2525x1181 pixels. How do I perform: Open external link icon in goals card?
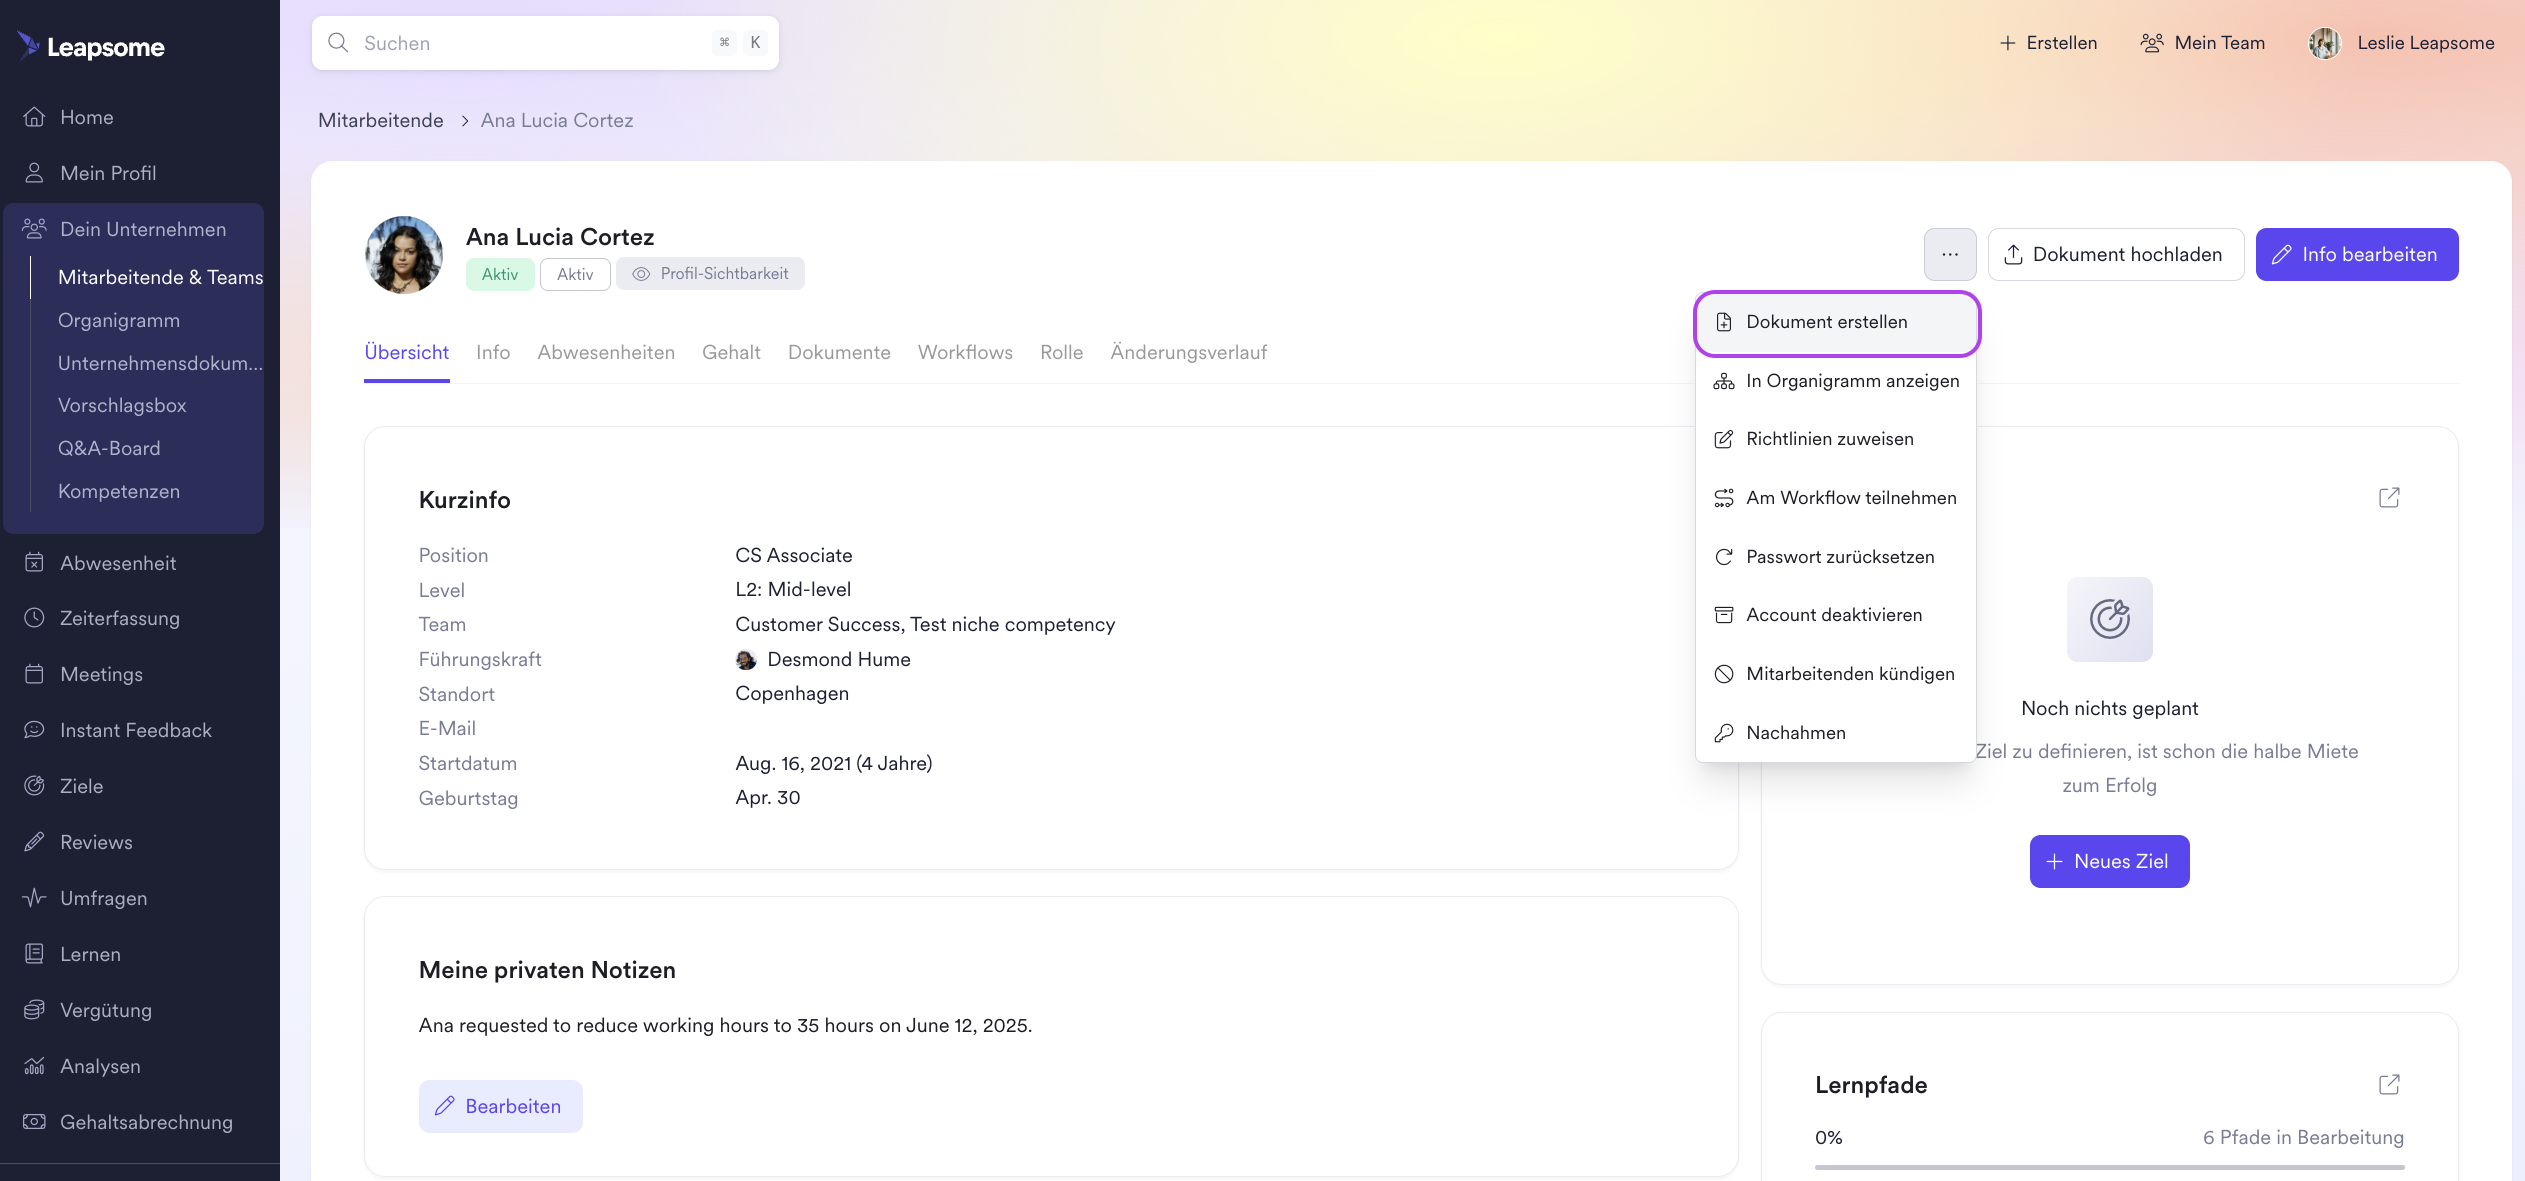tap(2388, 498)
